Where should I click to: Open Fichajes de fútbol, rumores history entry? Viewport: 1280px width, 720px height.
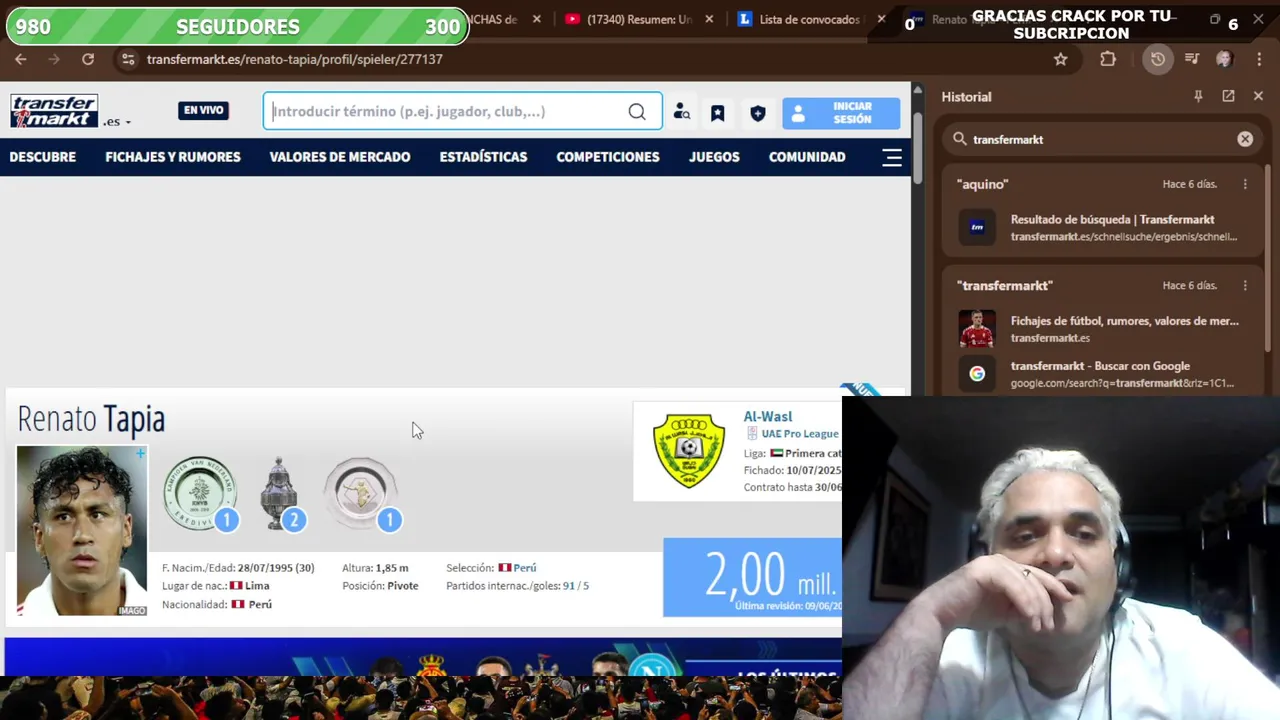click(x=1101, y=329)
